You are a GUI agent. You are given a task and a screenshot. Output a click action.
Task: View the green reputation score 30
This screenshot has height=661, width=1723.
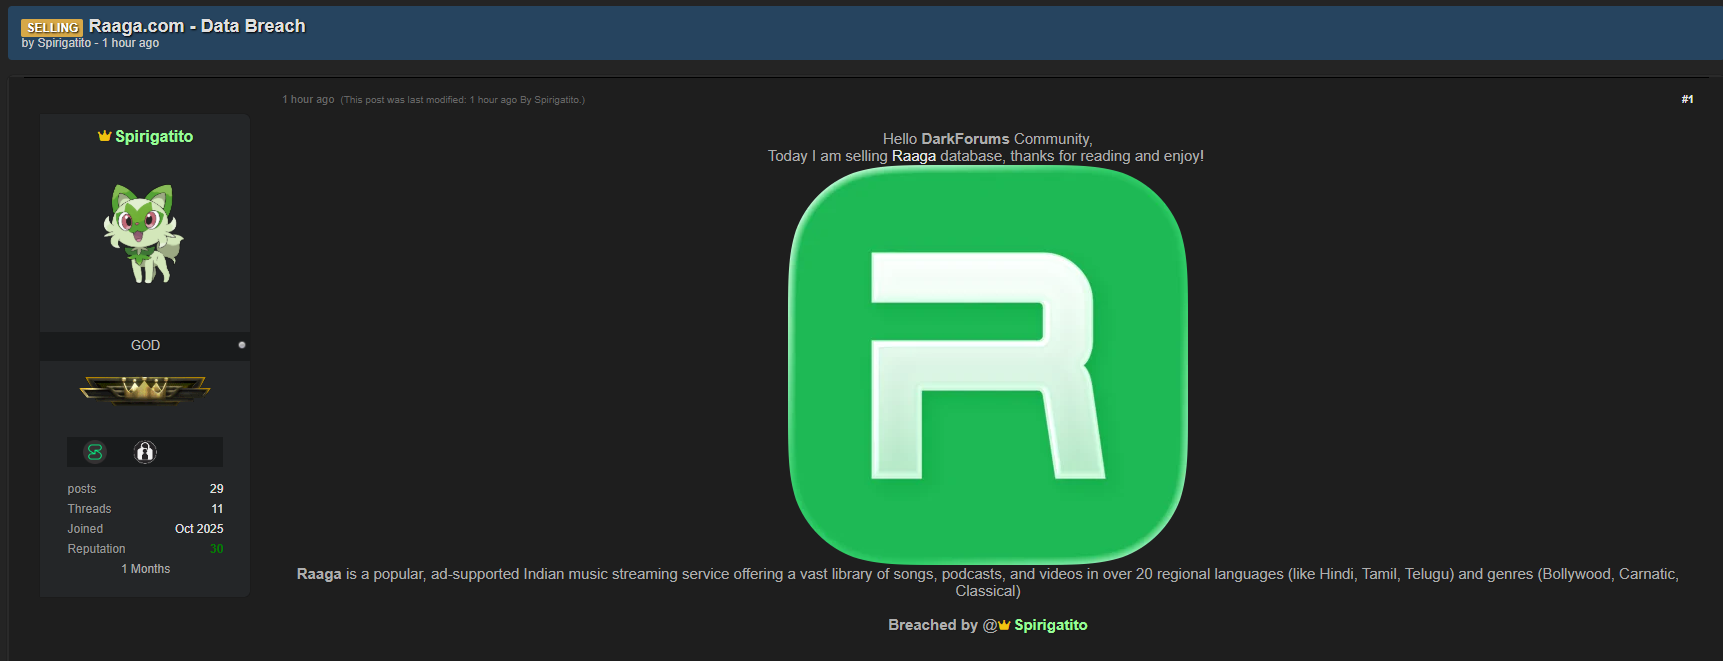click(x=216, y=549)
